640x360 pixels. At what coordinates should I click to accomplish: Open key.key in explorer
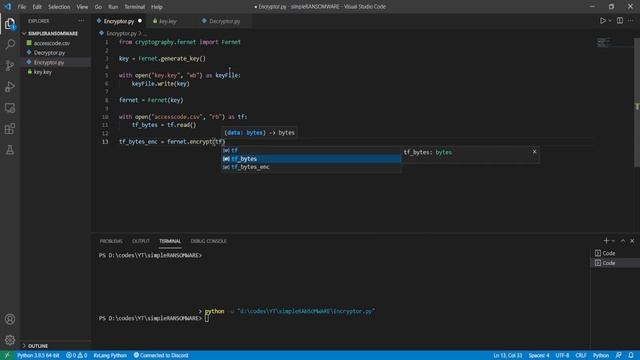56,72
